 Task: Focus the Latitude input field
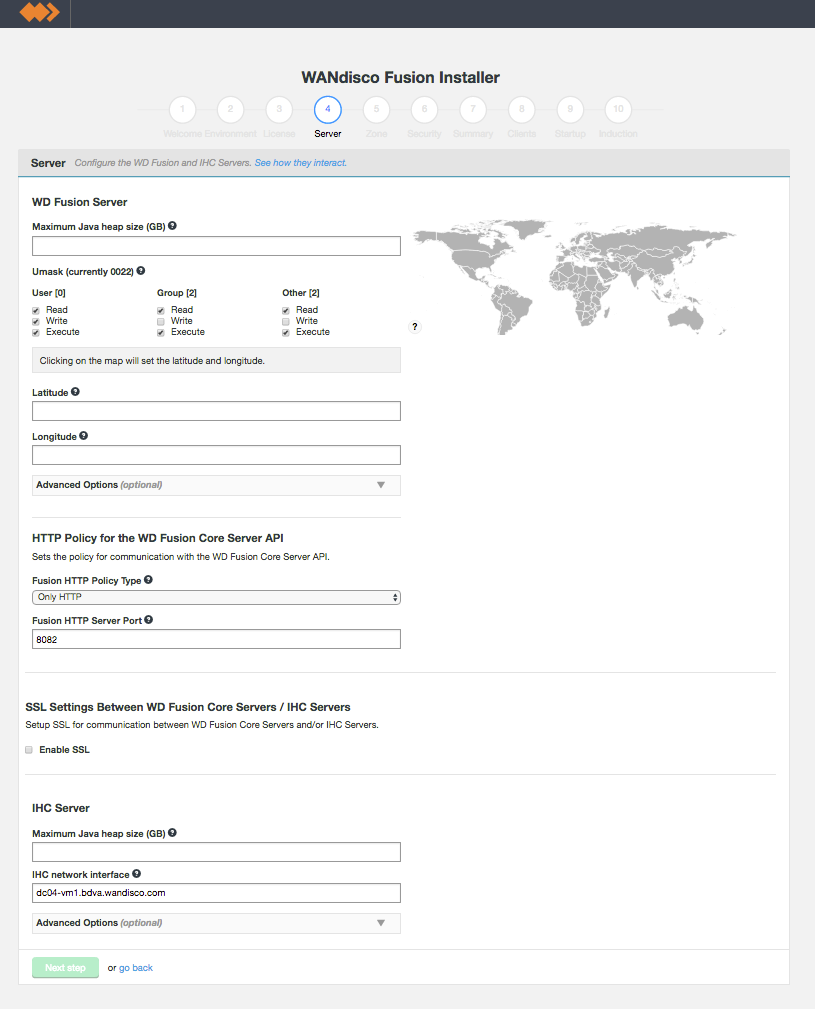(216, 411)
